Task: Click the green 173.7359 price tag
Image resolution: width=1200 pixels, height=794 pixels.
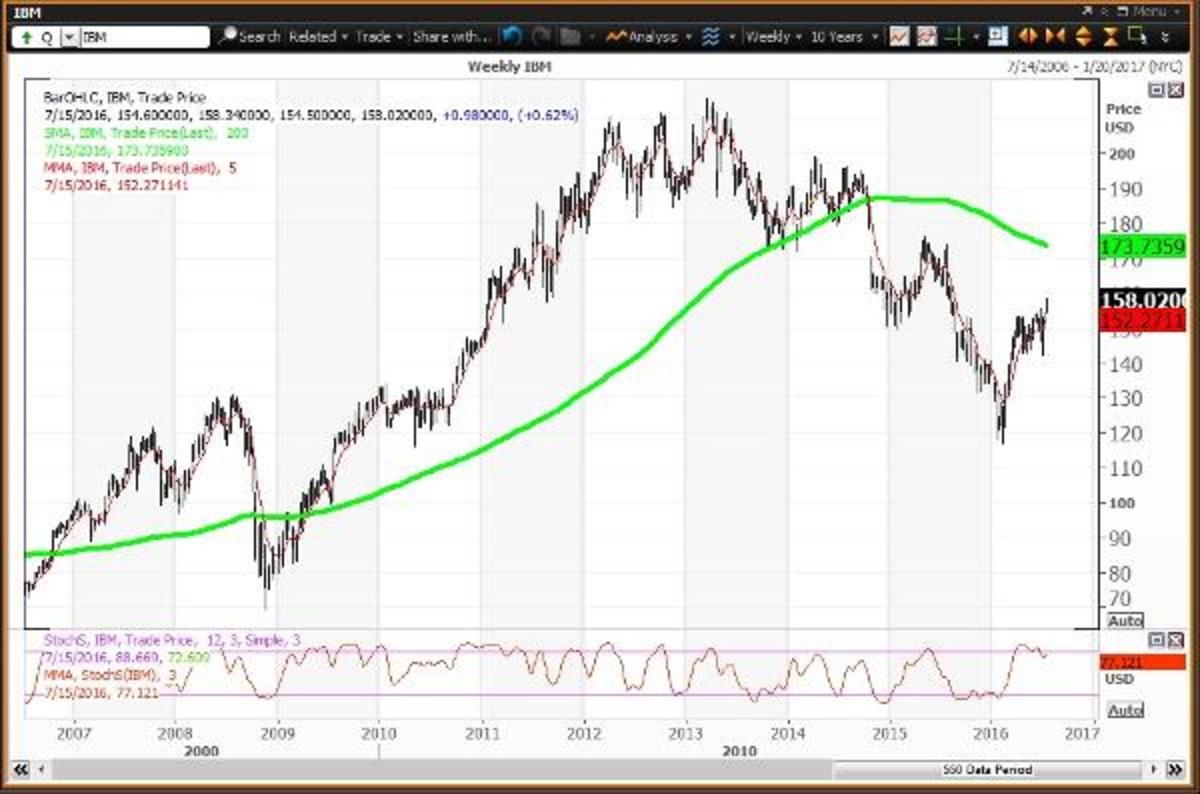Action: coord(1141,245)
